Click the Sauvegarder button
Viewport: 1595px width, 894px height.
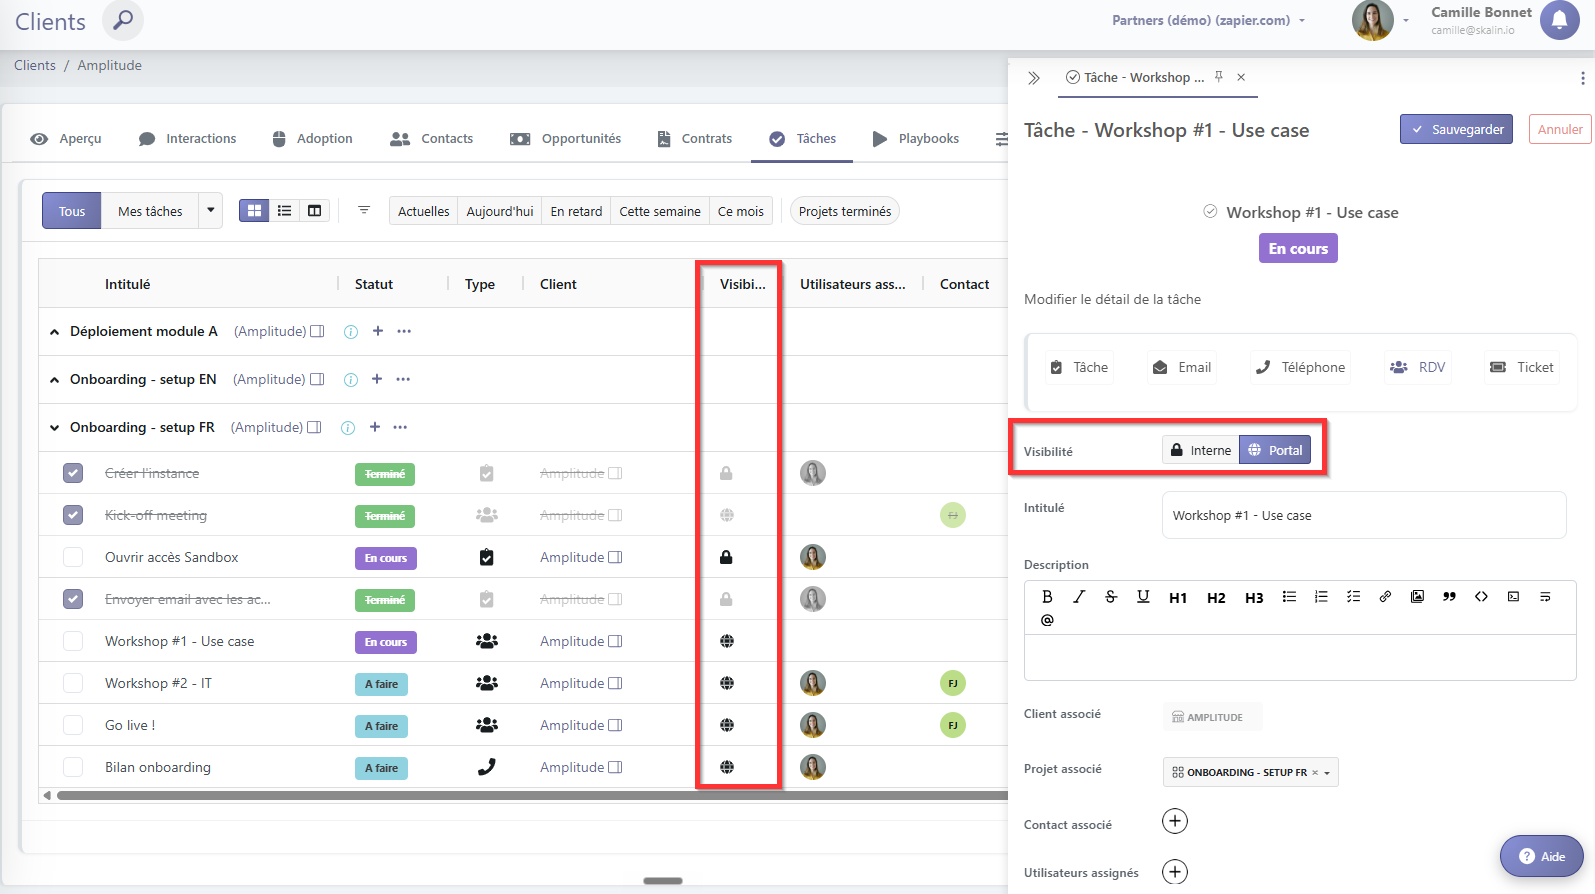(1457, 129)
